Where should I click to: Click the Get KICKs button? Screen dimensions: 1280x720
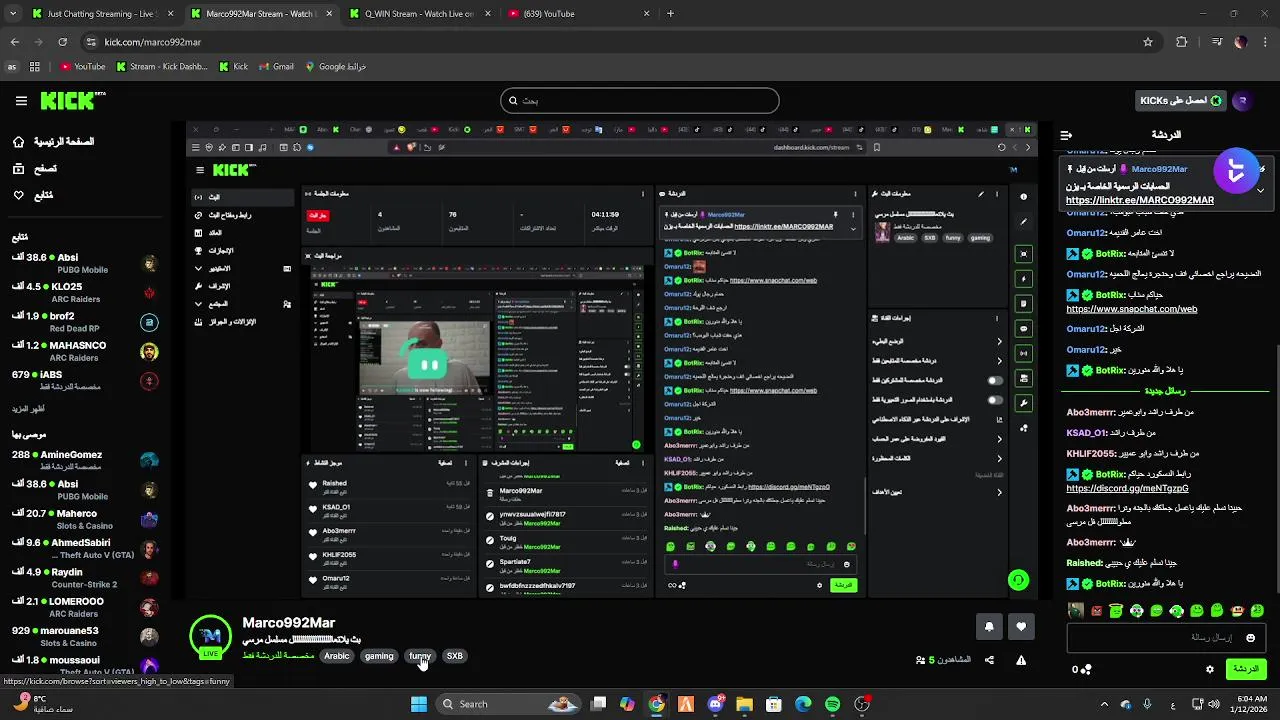click(1181, 100)
